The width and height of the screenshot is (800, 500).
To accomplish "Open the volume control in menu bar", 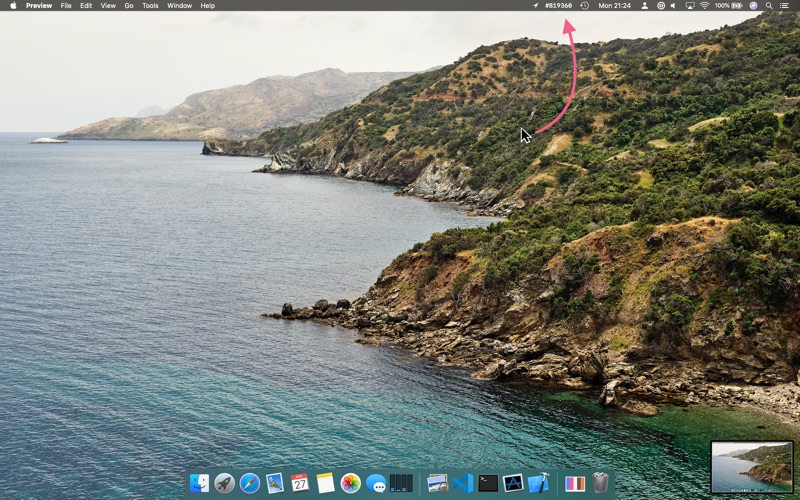I will 673,6.
